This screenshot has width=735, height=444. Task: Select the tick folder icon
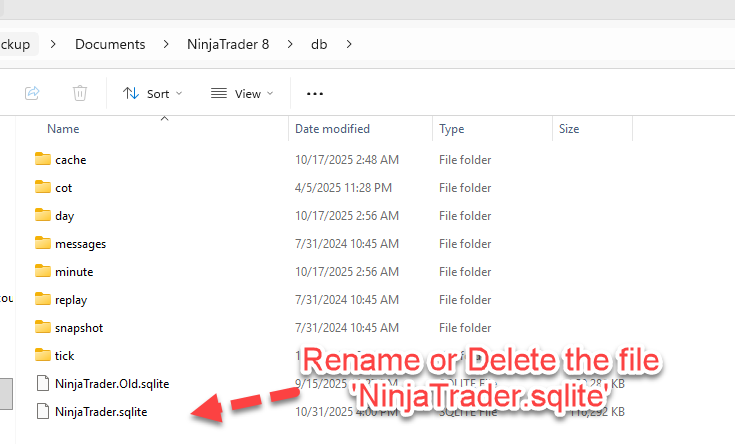[x=43, y=355]
